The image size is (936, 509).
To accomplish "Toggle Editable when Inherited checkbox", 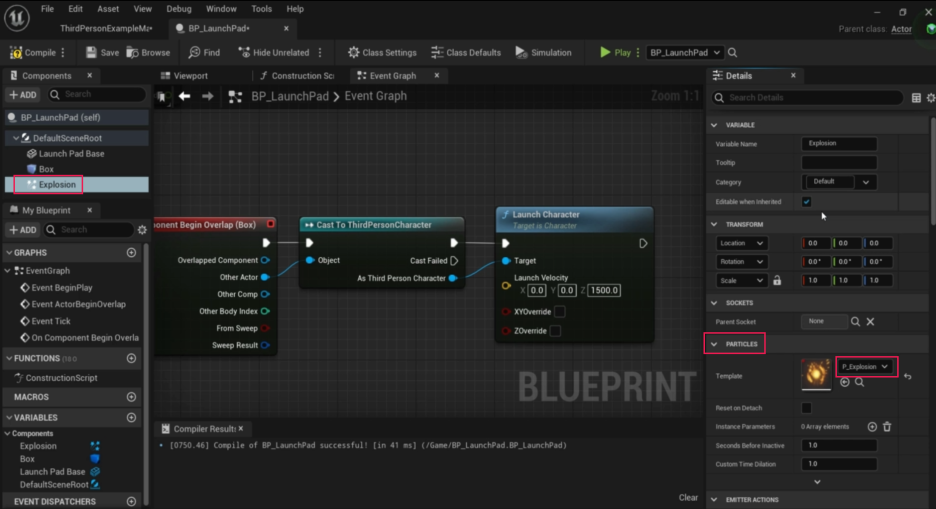I will 806,202.
